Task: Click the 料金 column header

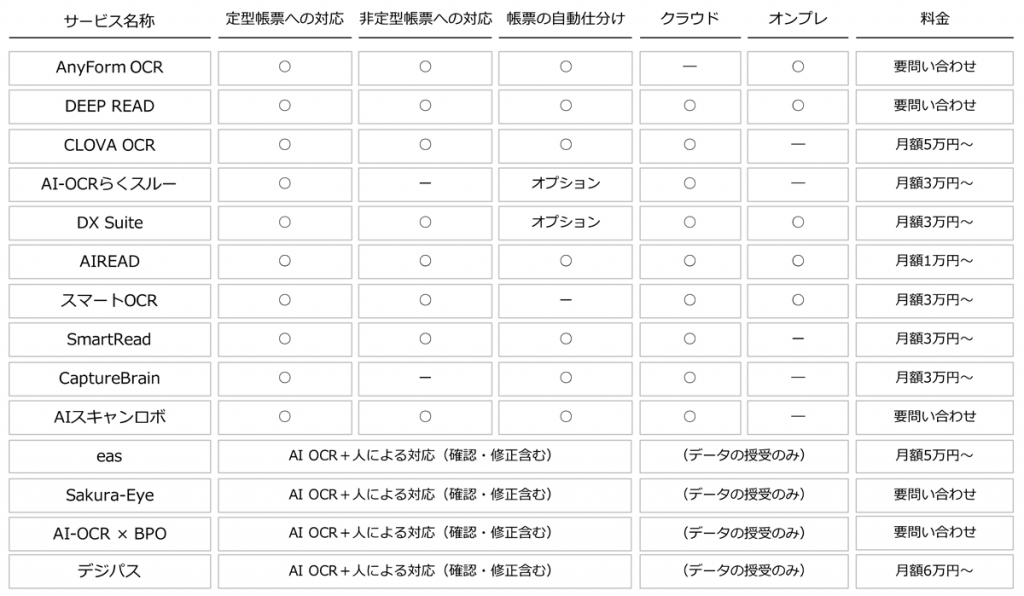Action: (x=935, y=19)
